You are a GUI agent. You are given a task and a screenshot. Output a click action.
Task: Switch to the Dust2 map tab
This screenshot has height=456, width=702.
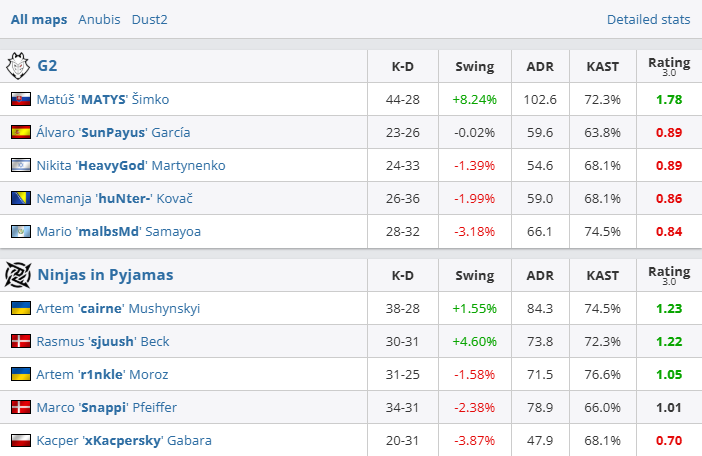150,19
